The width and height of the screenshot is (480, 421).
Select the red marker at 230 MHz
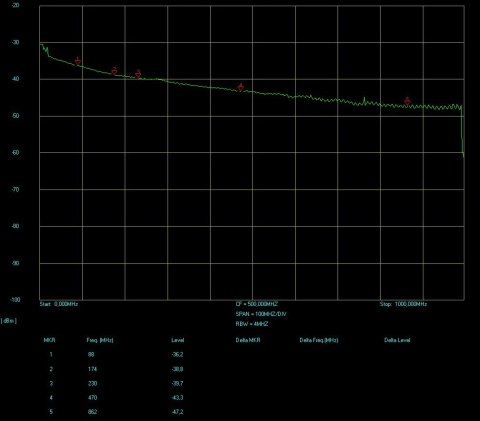pos(138,74)
